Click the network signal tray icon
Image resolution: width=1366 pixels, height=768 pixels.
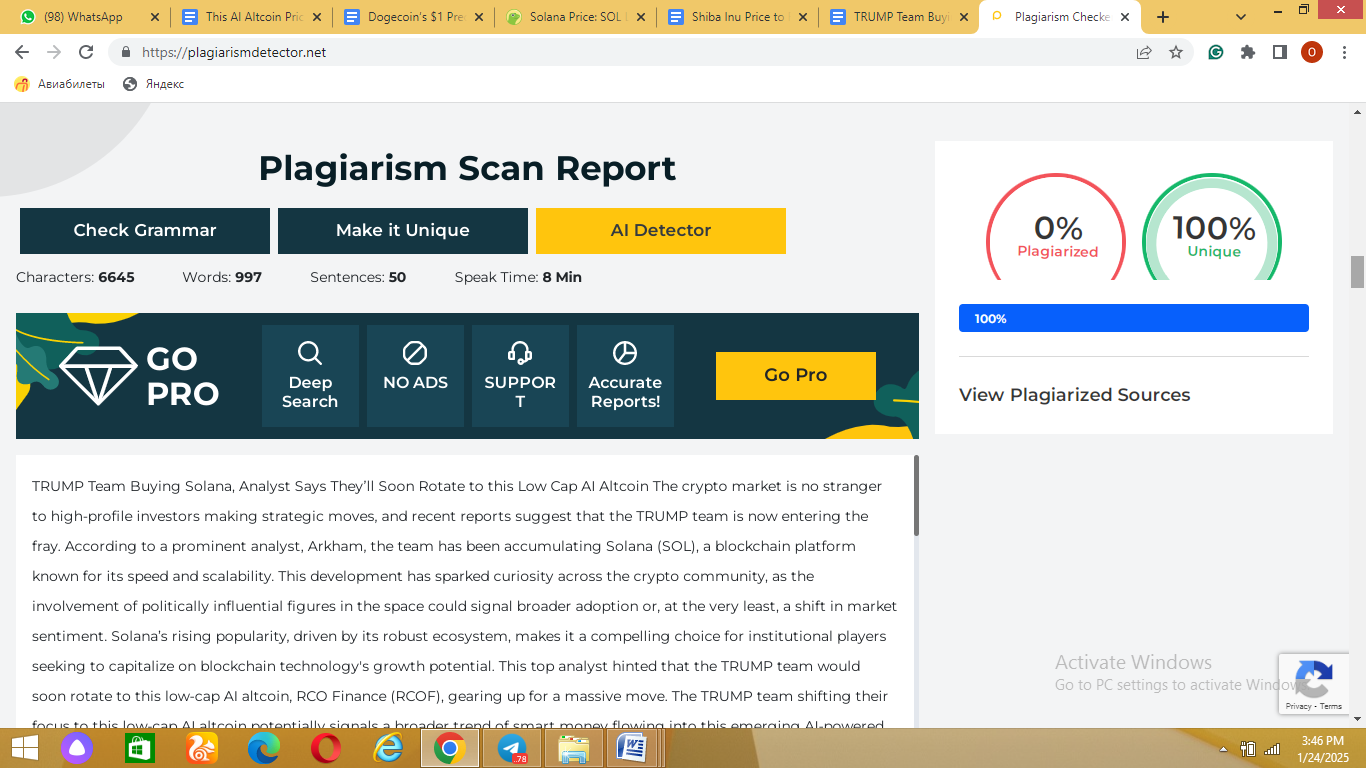tap(1272, 748)
